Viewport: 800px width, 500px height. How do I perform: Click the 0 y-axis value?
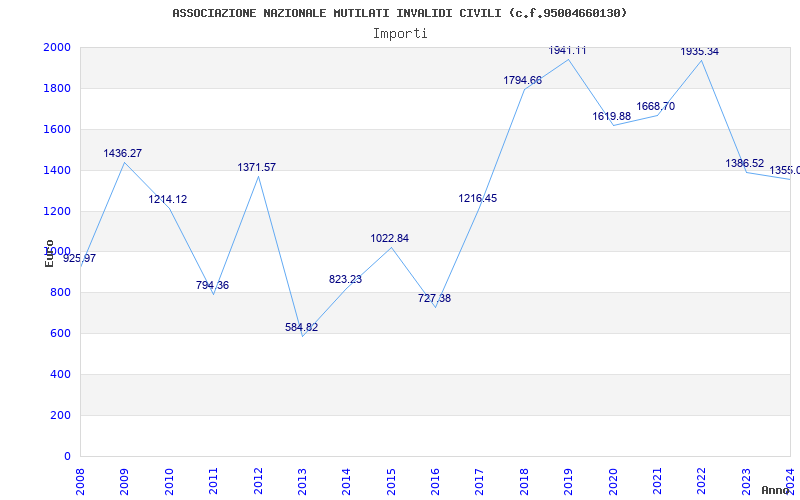point(67,456)
